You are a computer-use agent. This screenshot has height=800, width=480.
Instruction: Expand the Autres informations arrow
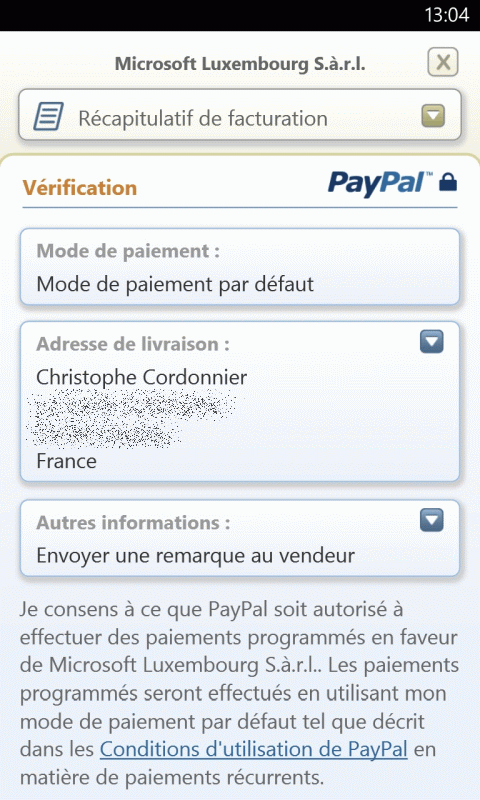click(432, 520)
